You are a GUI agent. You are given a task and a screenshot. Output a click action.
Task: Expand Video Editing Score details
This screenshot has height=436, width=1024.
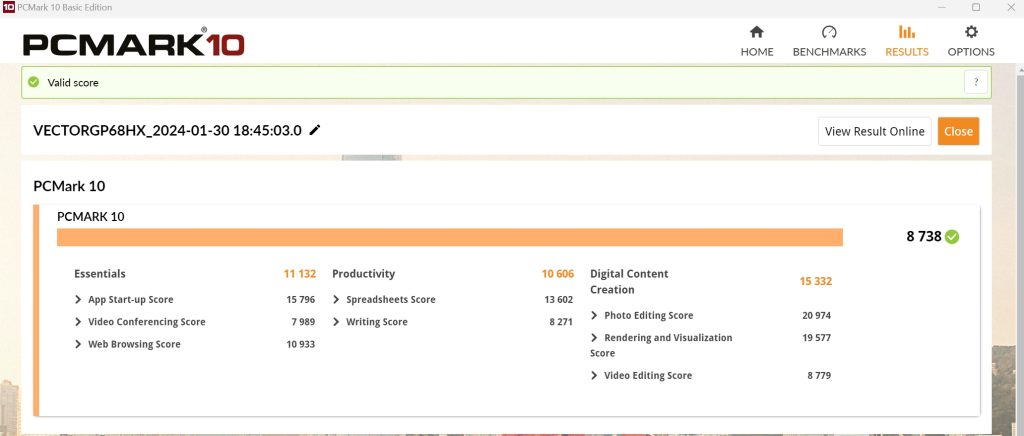(x=594, y=375)
